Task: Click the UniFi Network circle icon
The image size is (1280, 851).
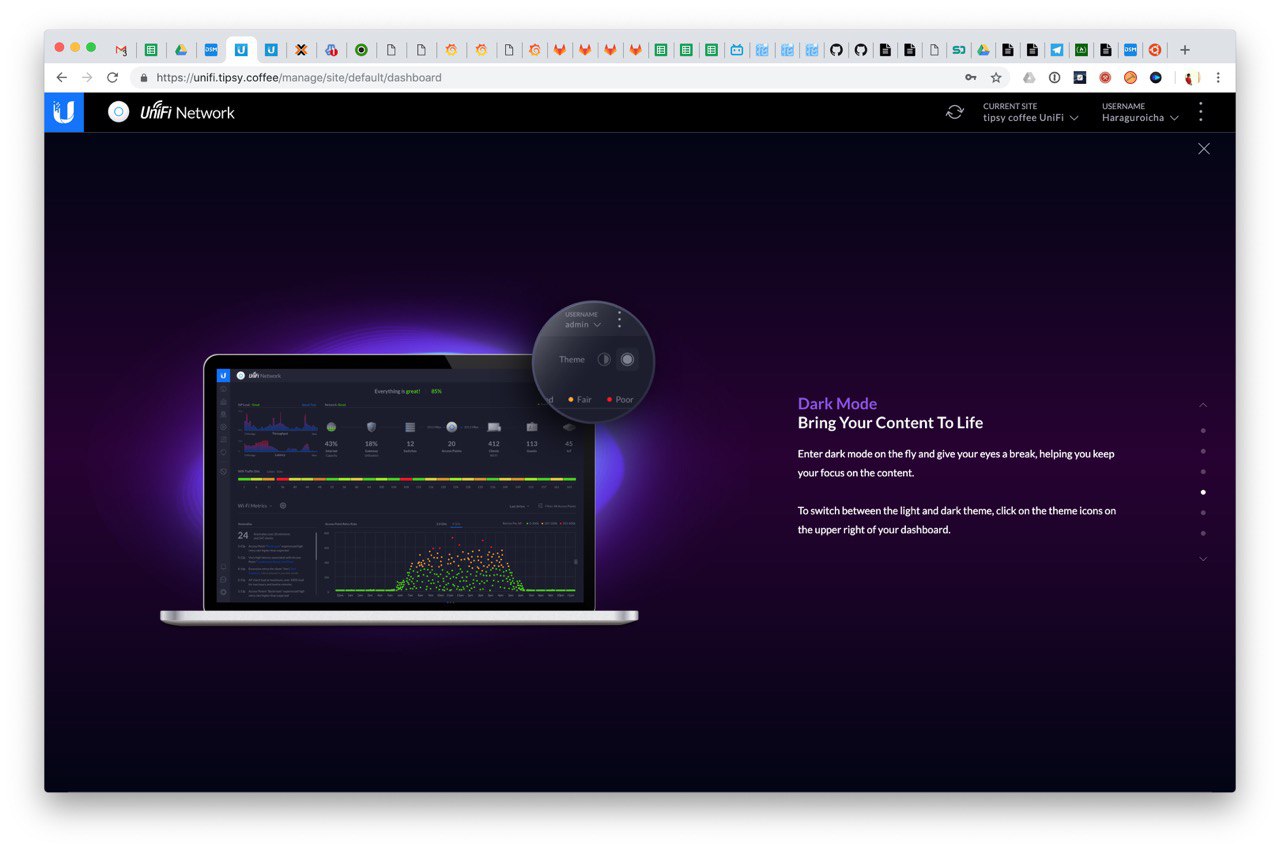Action: coord(119,112)
